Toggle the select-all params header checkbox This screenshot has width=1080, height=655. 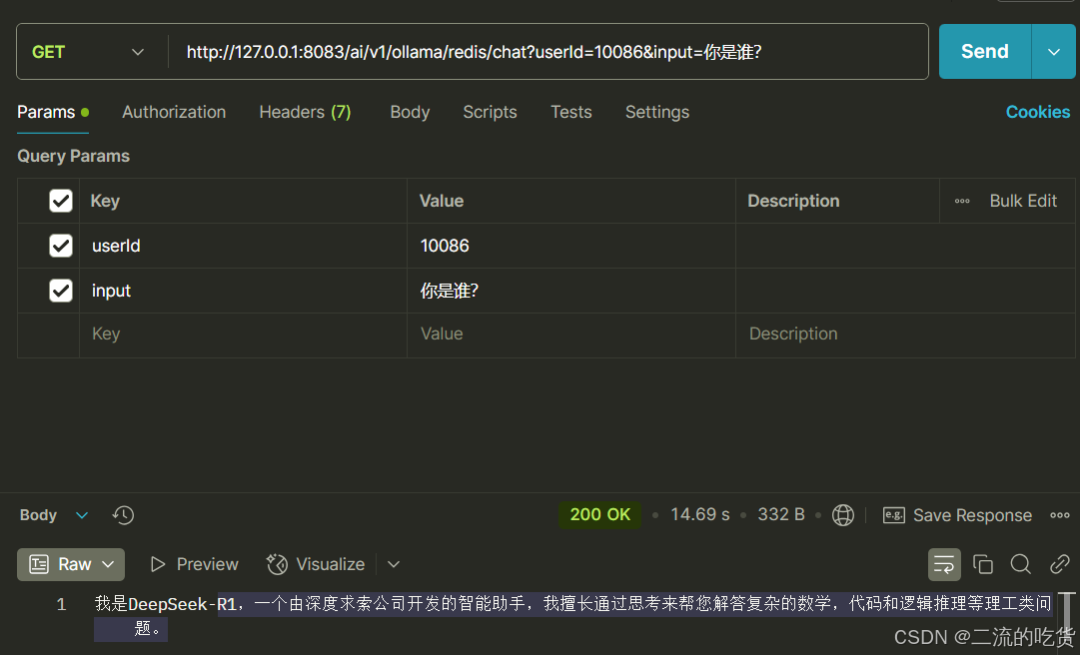click(x=61, y=201)
